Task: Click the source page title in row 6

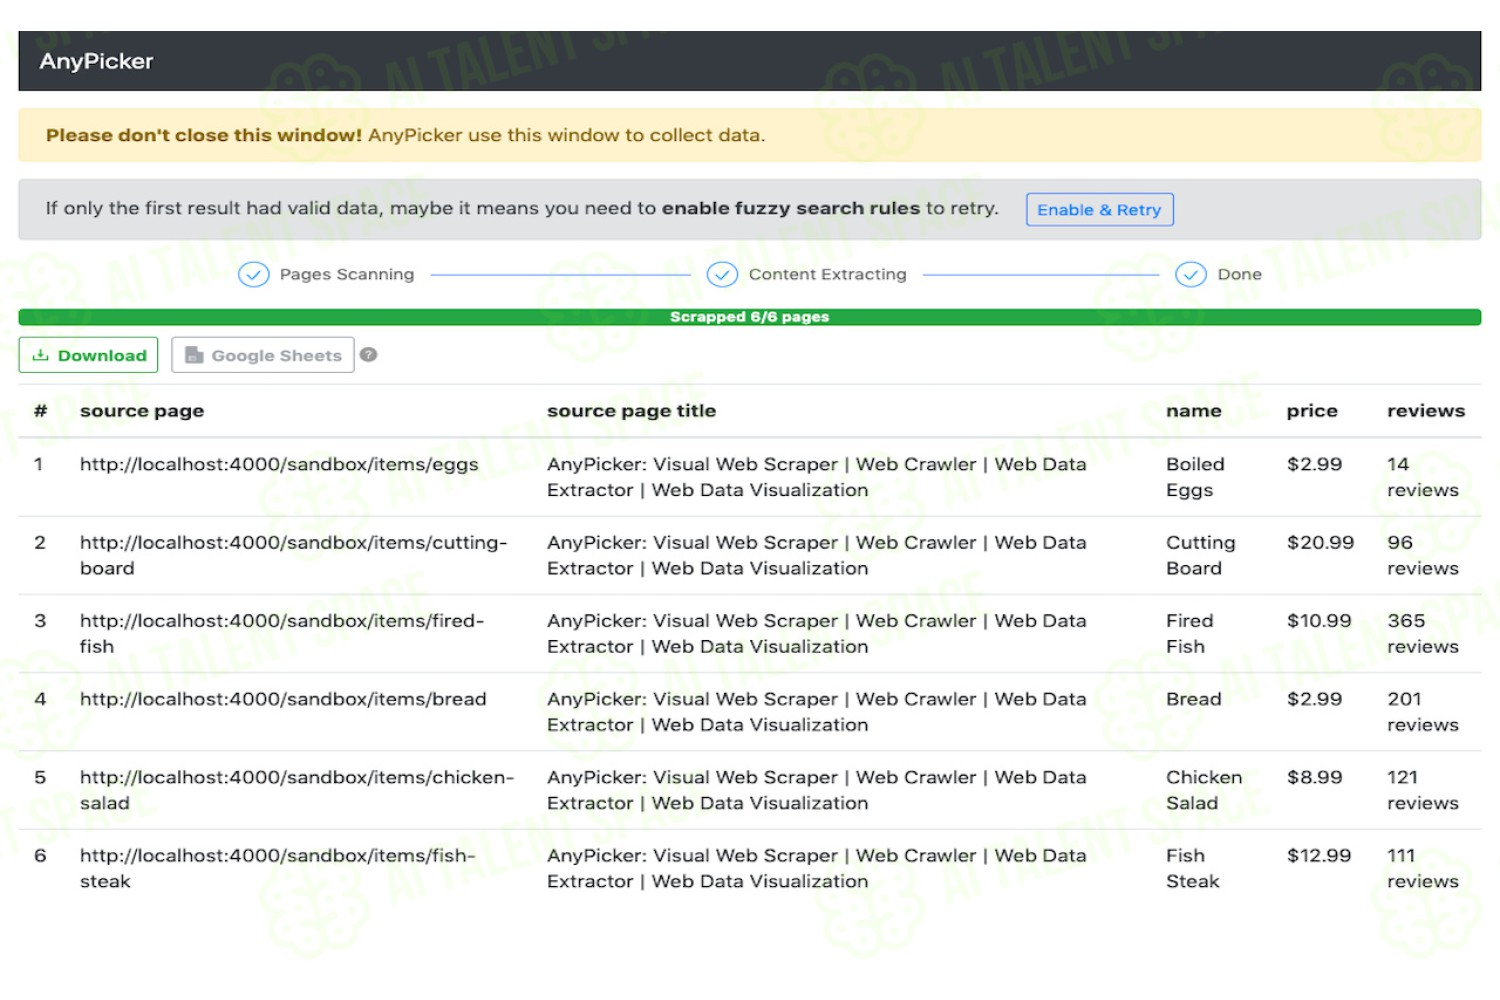Action: pyautogui.click(x=817, y=868)
